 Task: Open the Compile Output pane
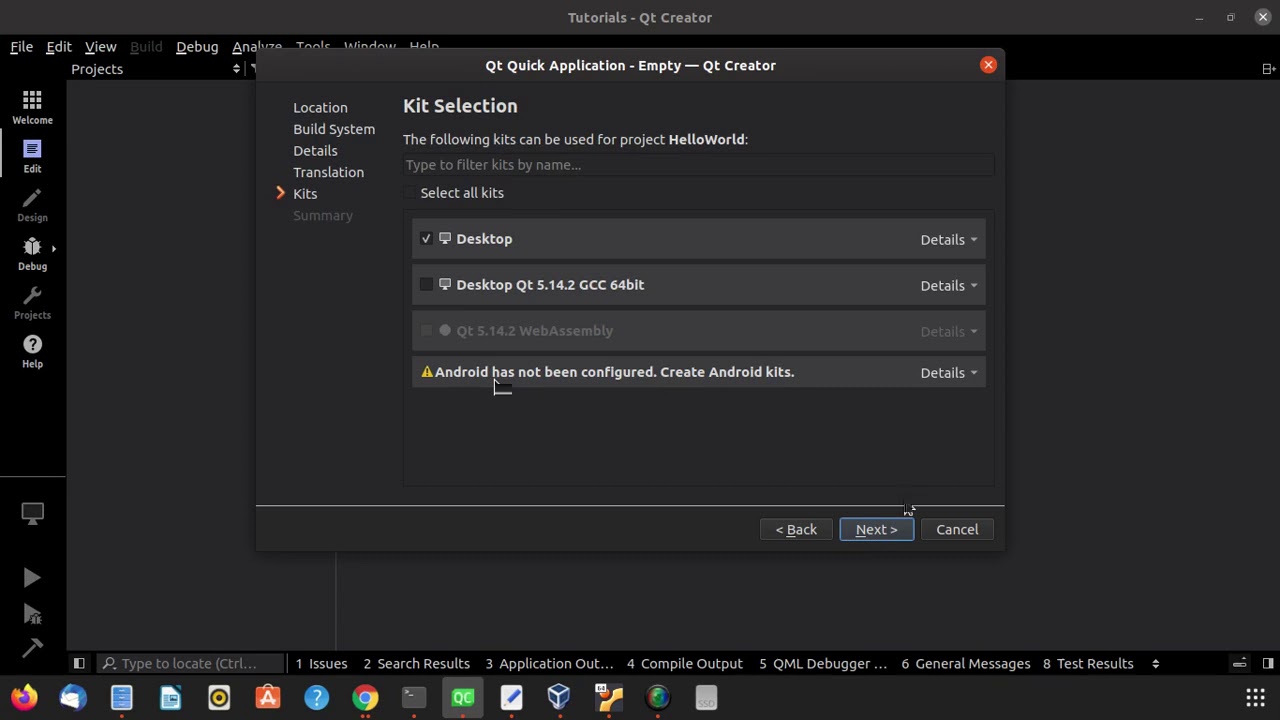tap(685, 663)
